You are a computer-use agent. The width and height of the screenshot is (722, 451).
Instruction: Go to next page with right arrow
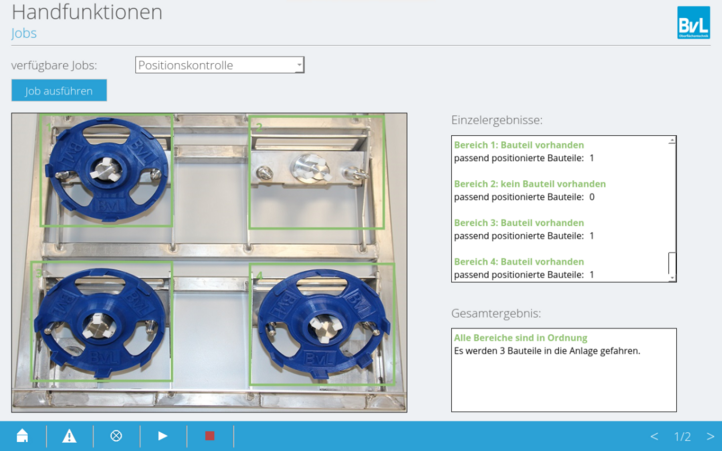coord(710,437)
